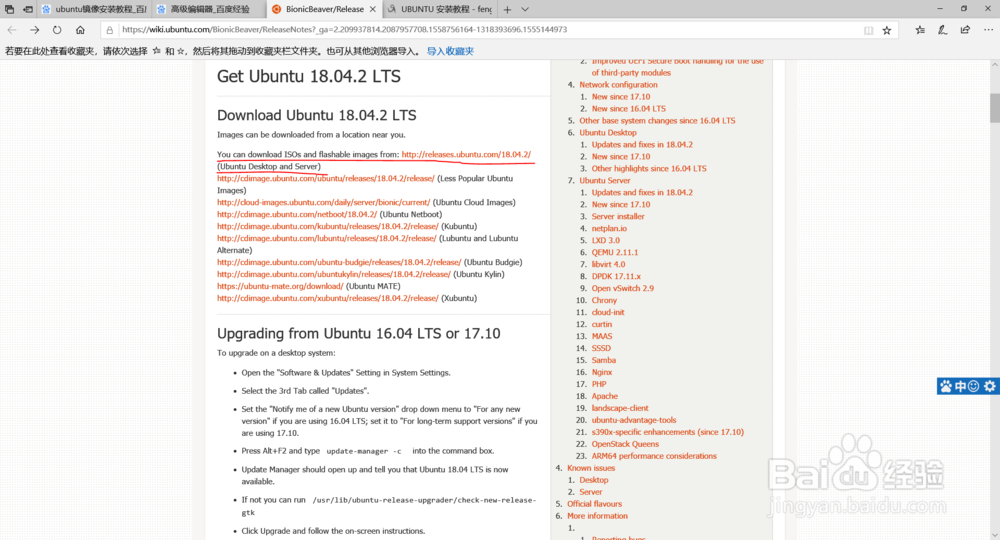Close the BionicBeaver/Release tab
The height and width of the screenshot is (540, 1000).
tap(373, 10)
